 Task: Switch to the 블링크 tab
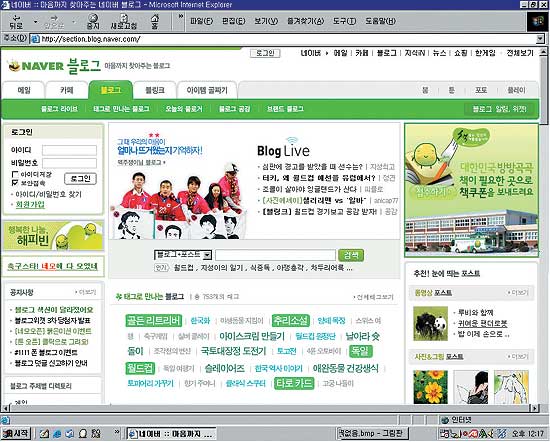(155, 91)
